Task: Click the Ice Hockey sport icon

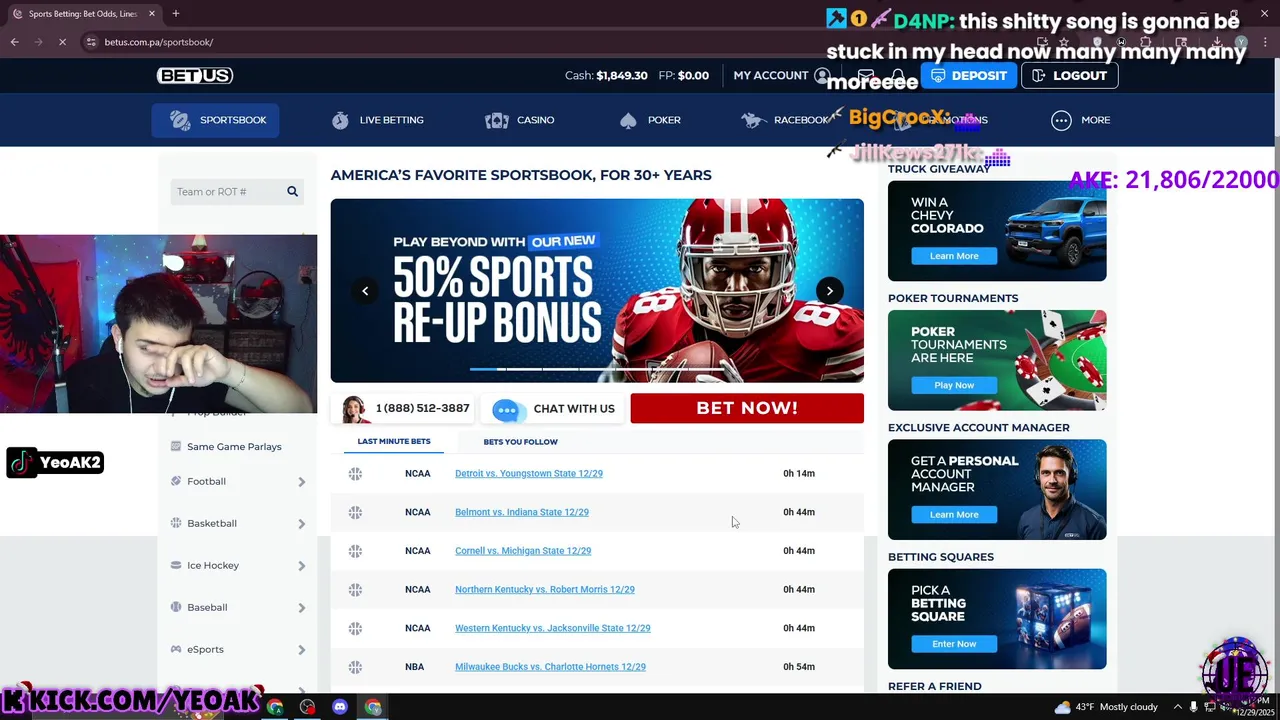Action: click(x=176, y=565)
